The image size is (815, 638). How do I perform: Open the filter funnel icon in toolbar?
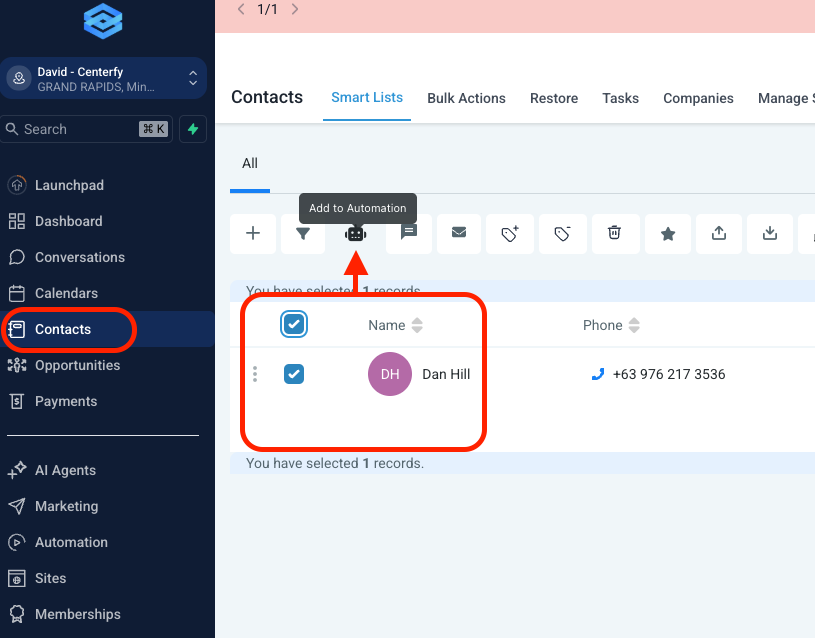(x=303, y=233)
